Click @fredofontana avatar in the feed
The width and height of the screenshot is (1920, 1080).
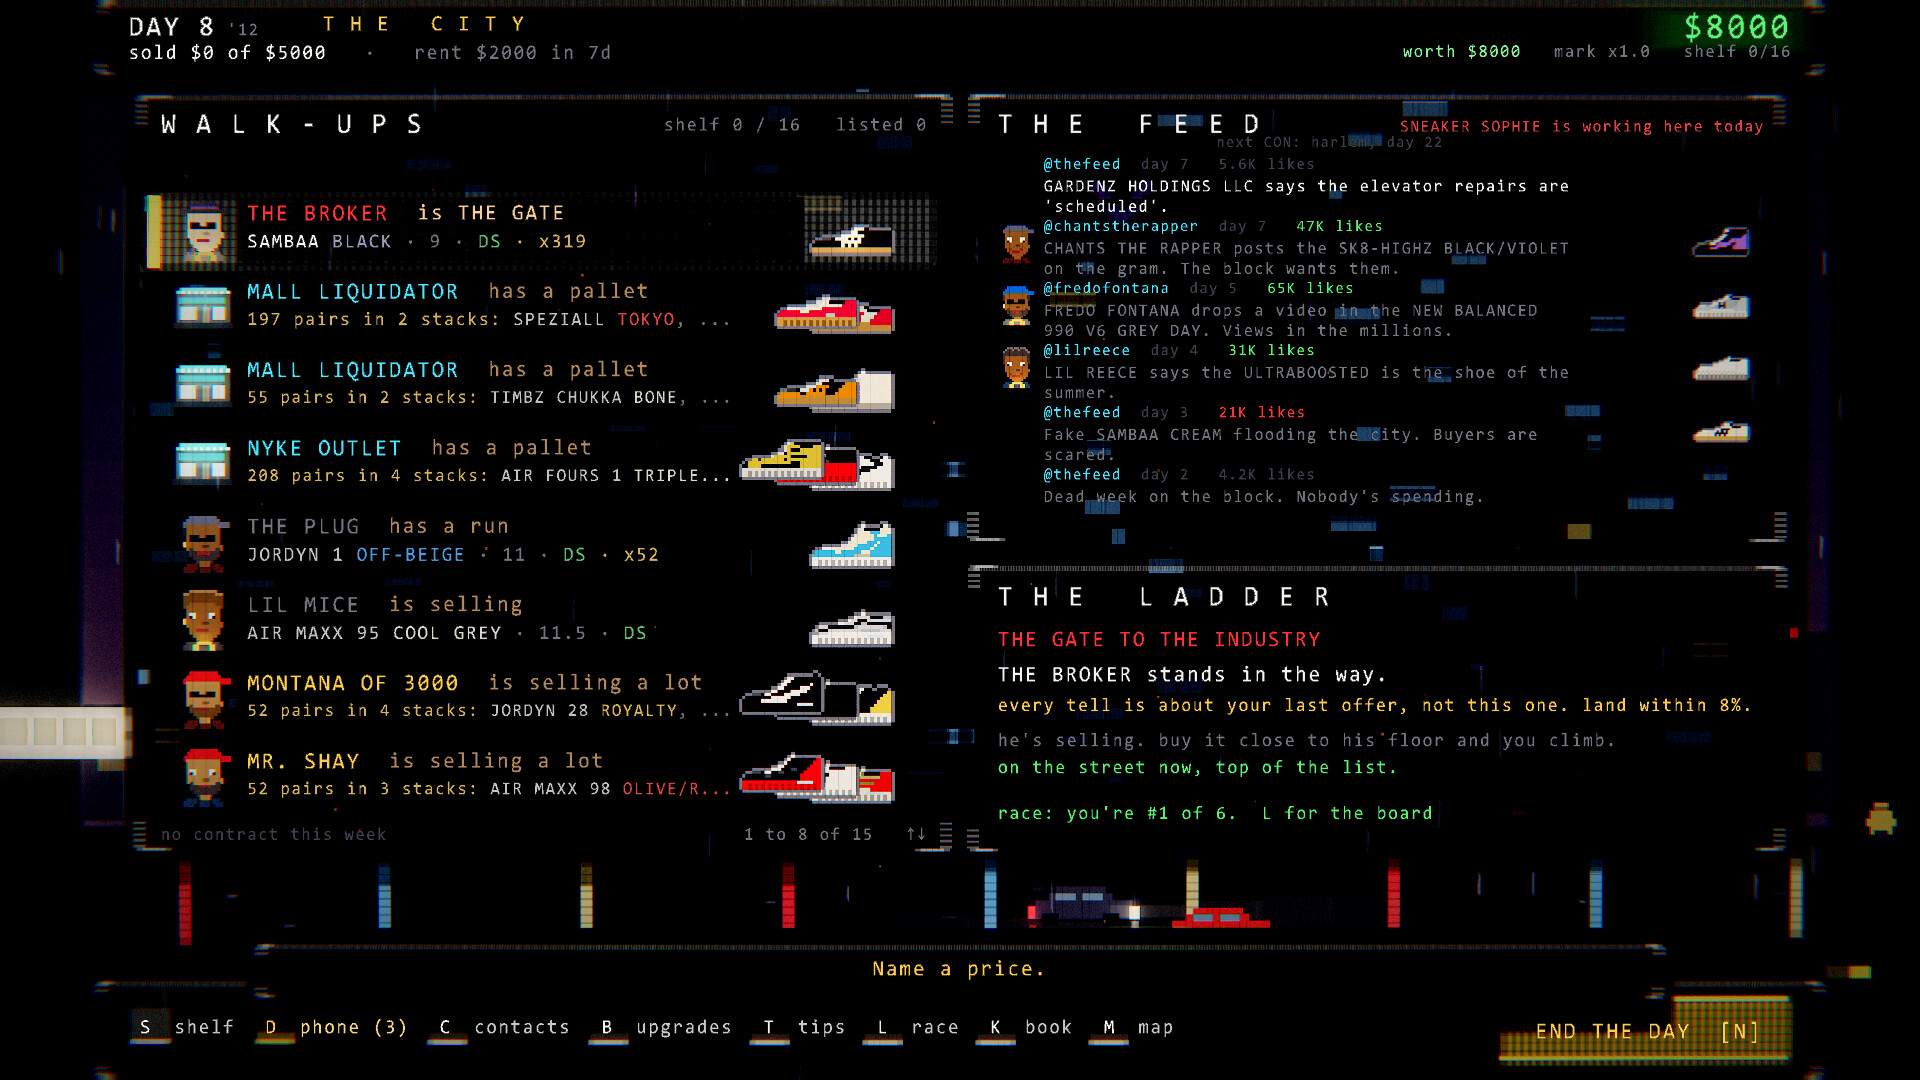click(1017, 305)
